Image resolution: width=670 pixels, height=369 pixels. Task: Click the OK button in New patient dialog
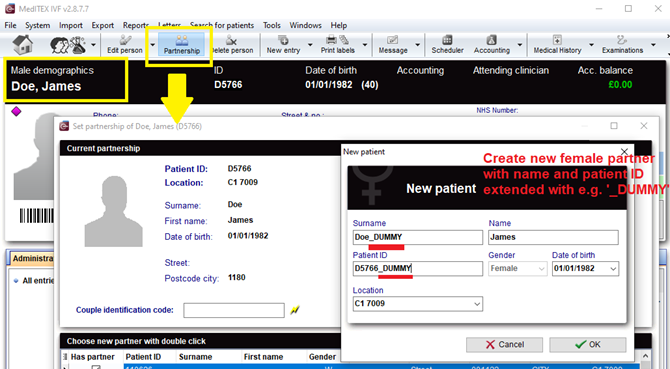click(588, 345)
